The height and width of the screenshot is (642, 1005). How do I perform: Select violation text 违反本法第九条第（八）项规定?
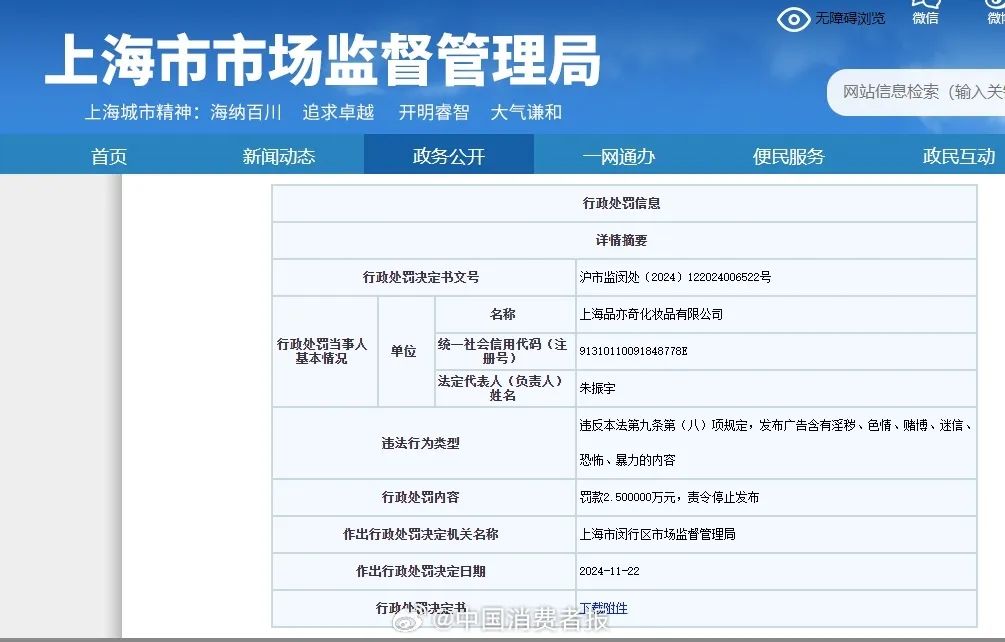pos(663,425)
